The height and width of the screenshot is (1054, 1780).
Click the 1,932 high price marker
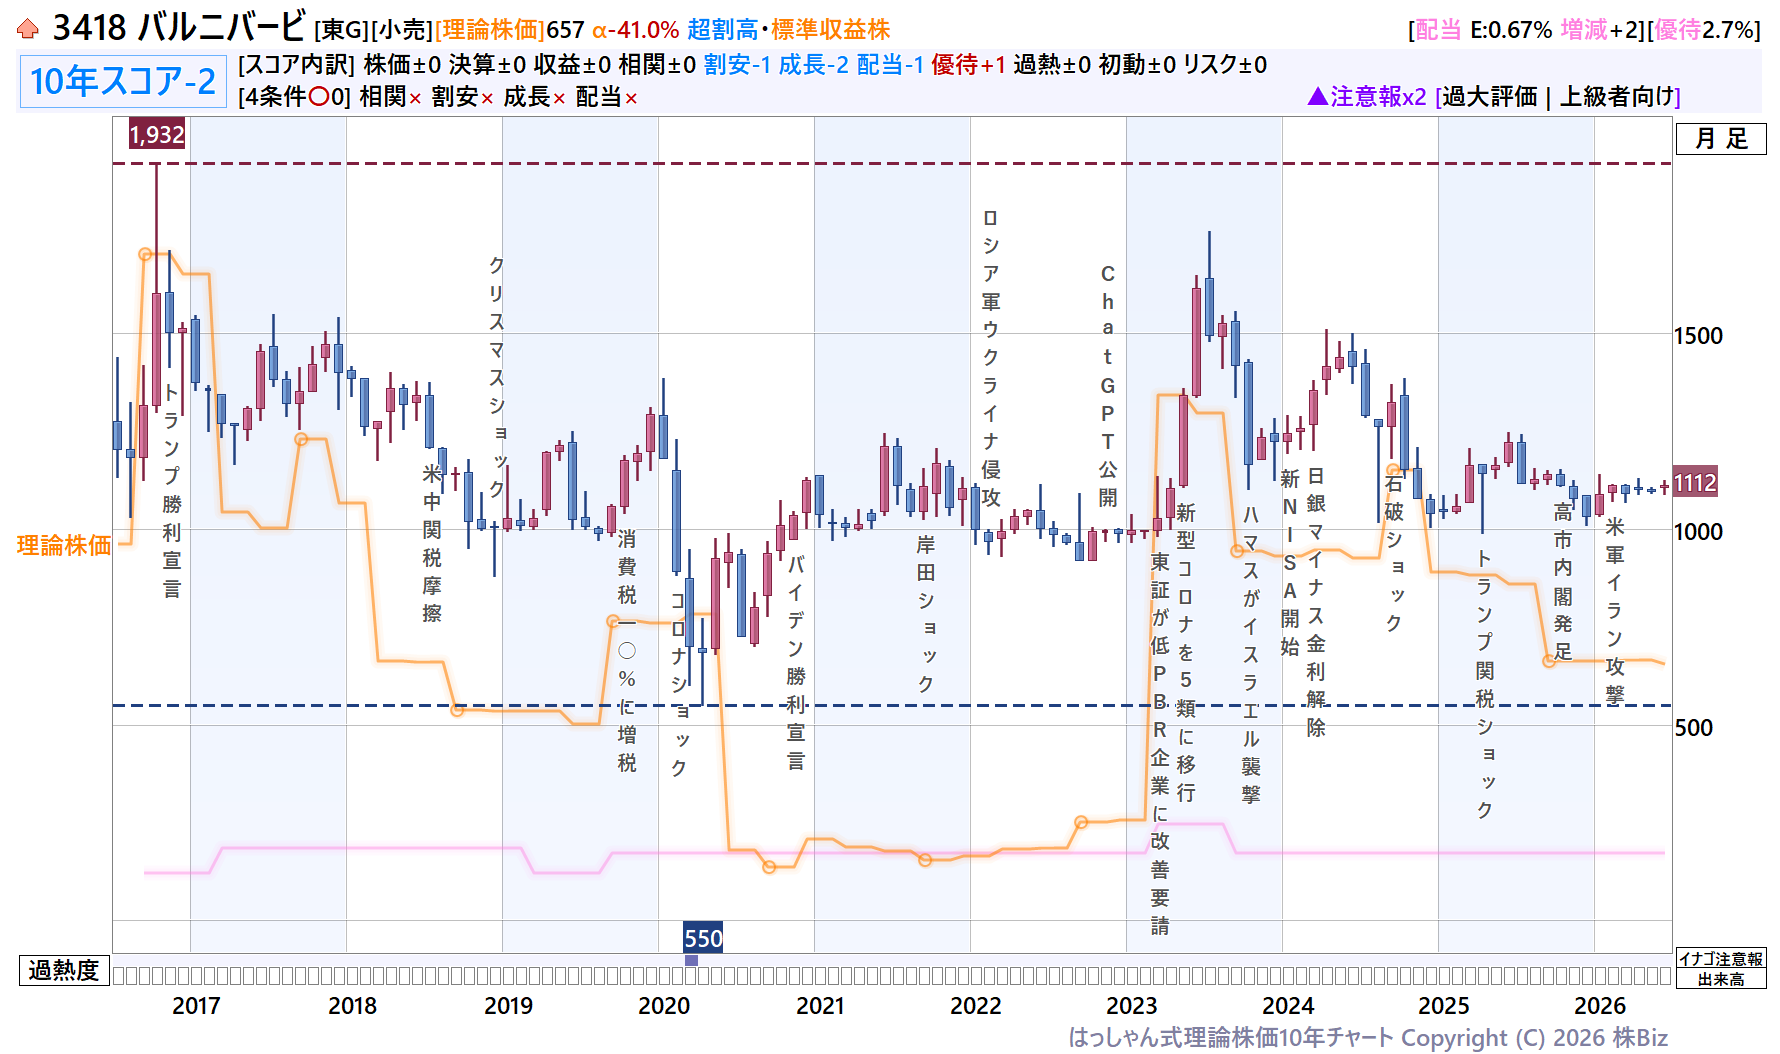[157, 134]
